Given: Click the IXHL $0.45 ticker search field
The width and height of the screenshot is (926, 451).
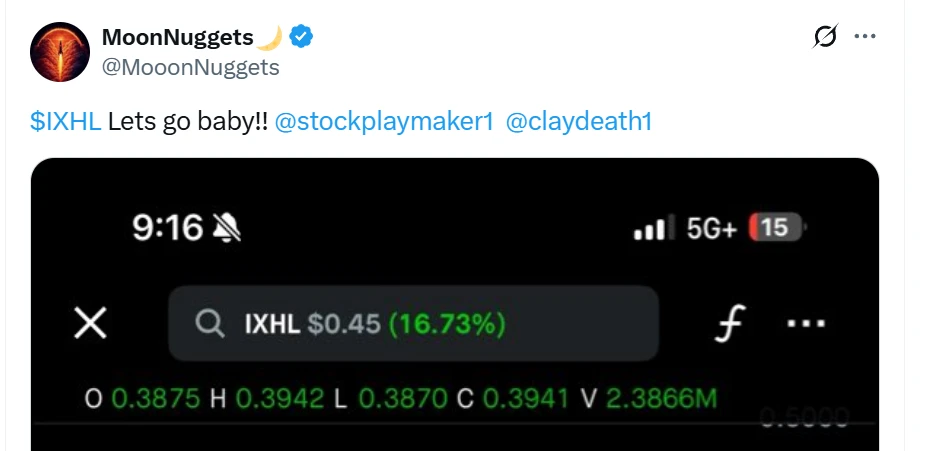Looking at the screenshot, I should coord(413,324).
